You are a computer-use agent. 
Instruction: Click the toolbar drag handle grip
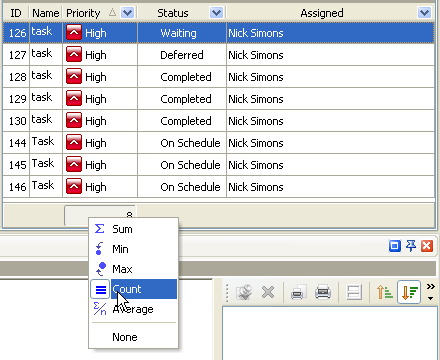[x=227, y=293]
